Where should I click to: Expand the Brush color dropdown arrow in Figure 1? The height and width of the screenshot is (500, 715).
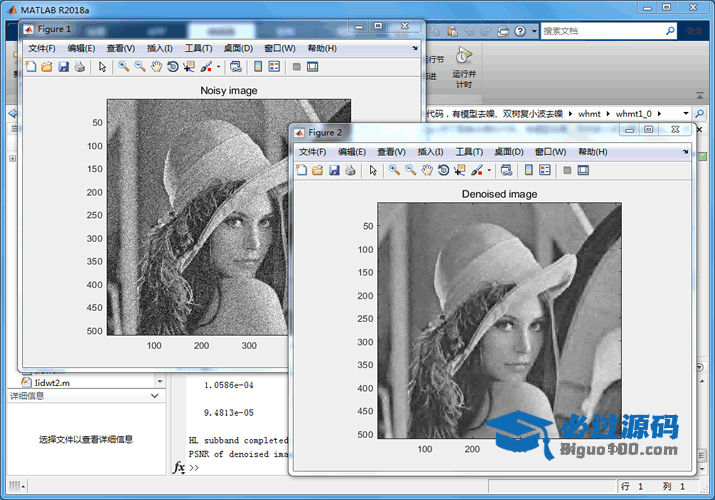pyautogui.click(x=218, y=67)
